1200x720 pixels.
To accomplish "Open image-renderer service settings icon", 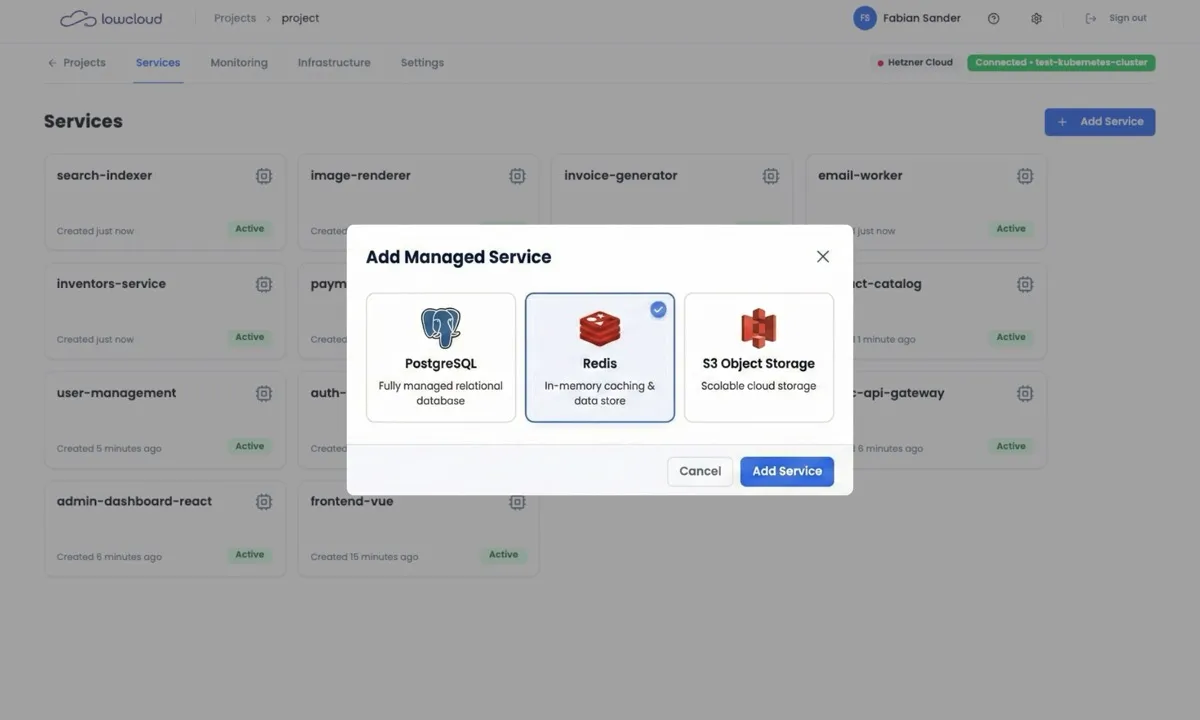I will pos(517,176).
